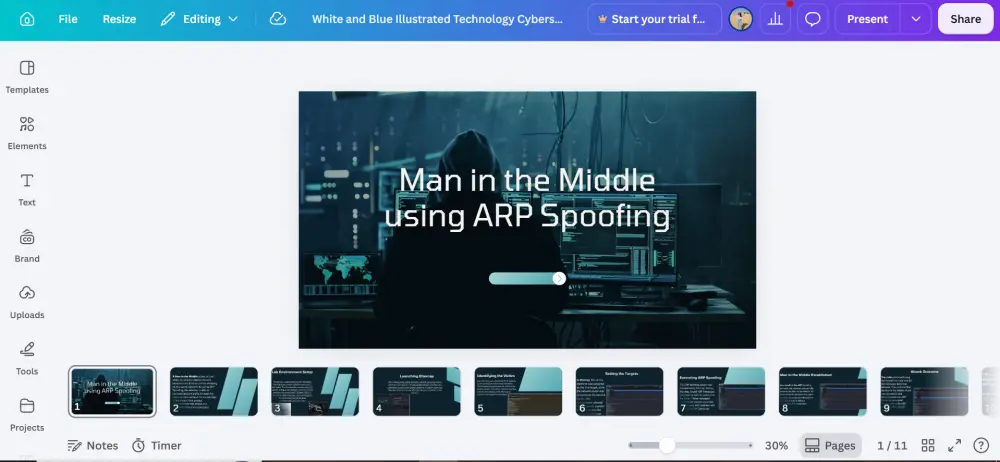Screen dimensions: 1000x462
Task: Click the Present button
Action: [867, 19]
